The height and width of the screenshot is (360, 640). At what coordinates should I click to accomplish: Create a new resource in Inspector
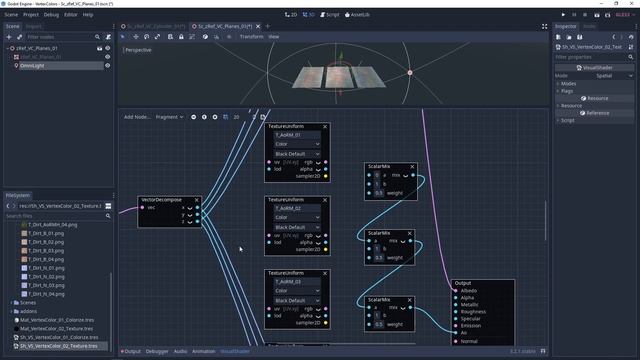pos(558,37)
